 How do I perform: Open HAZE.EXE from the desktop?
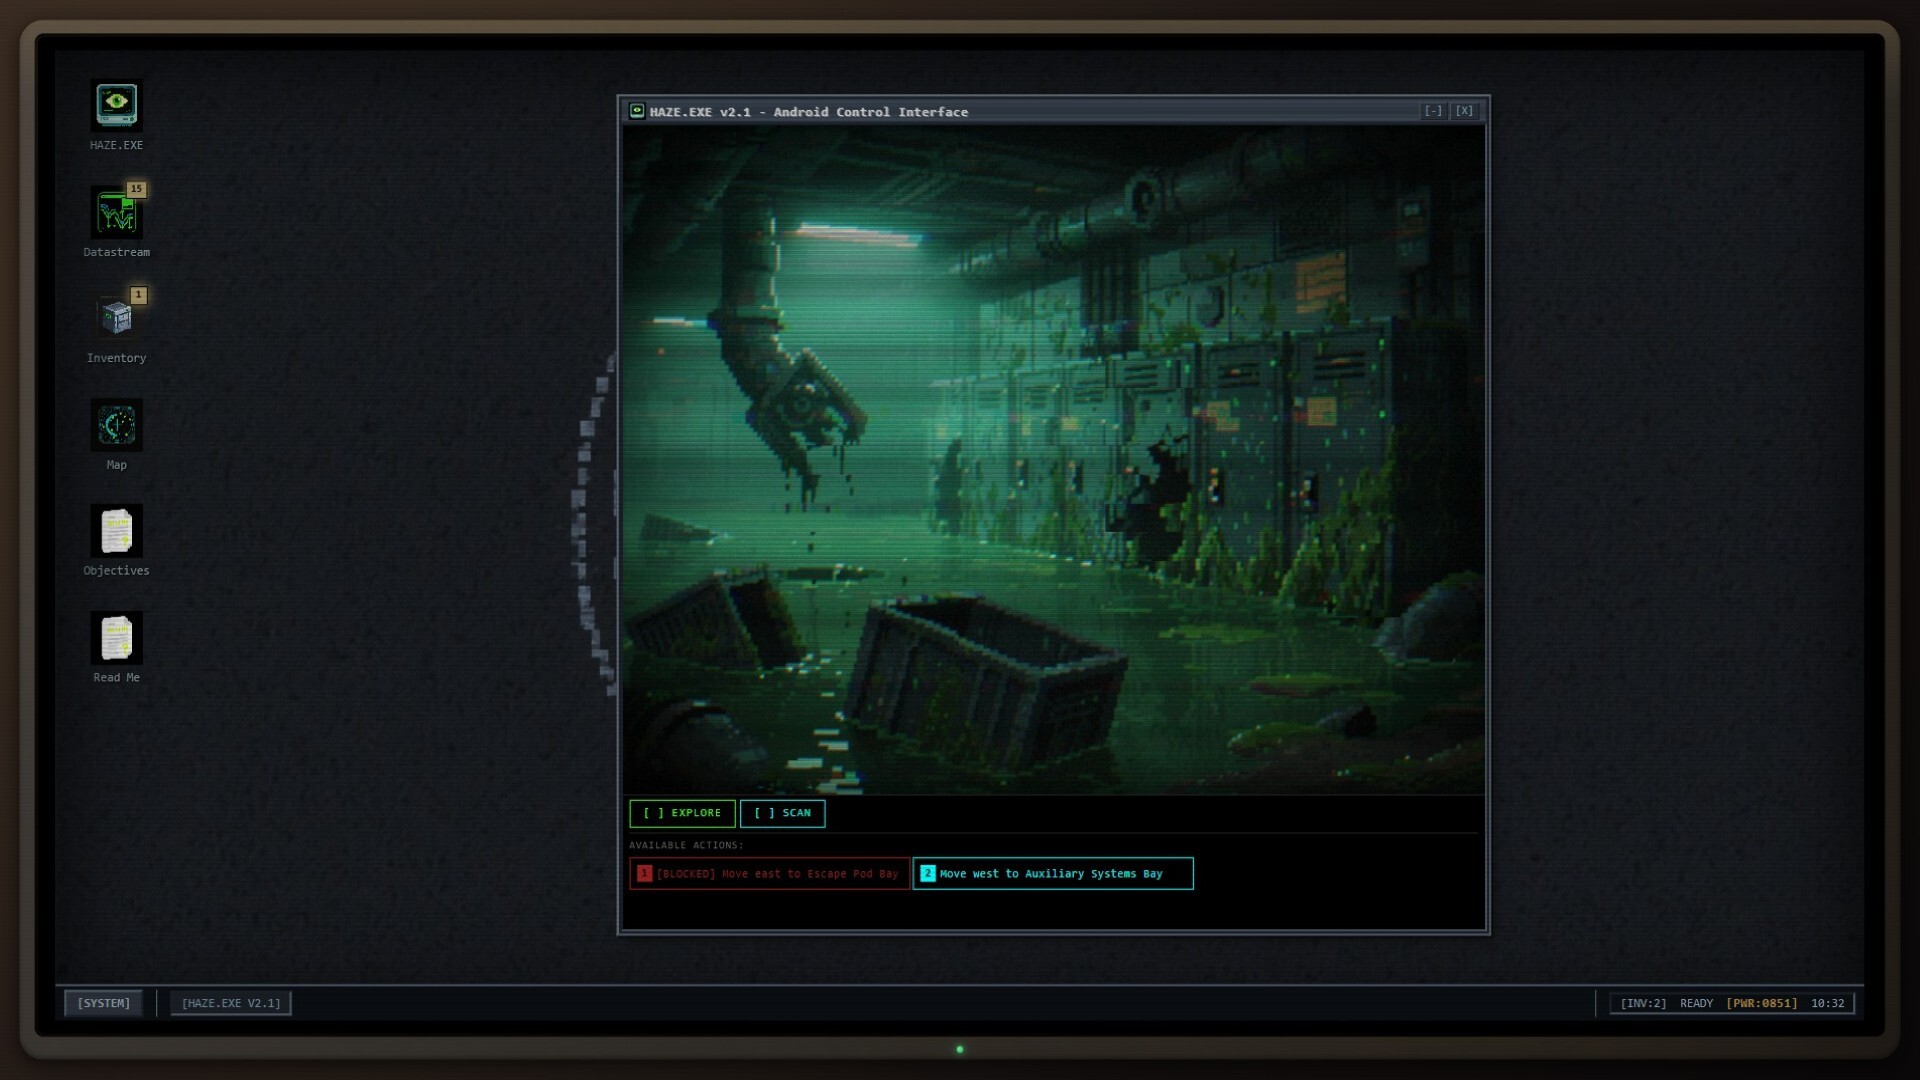coord(116,104)
